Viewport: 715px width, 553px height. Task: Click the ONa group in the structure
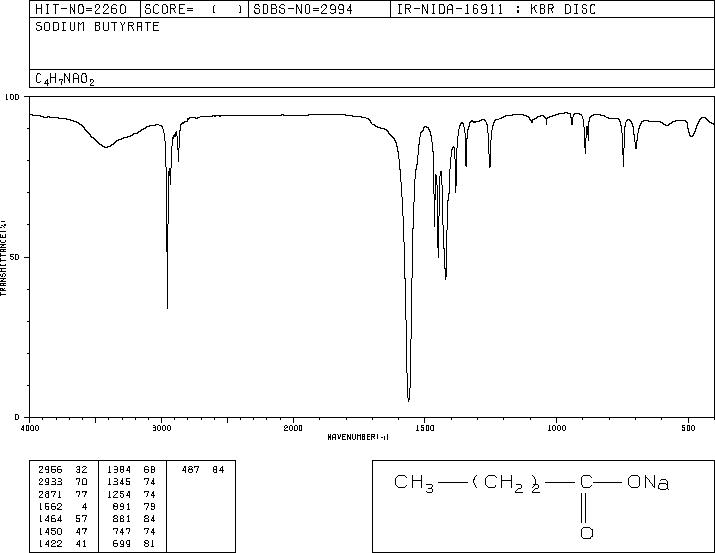pyautogui.click(x=648, y=482)
